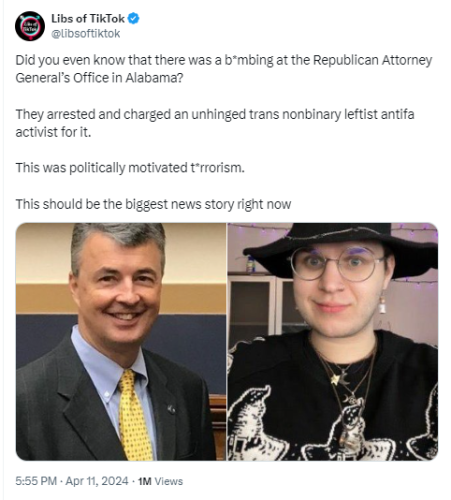Click the black hat in the right photo
Viewport: 451px width, 500px height.
(343, 247)
